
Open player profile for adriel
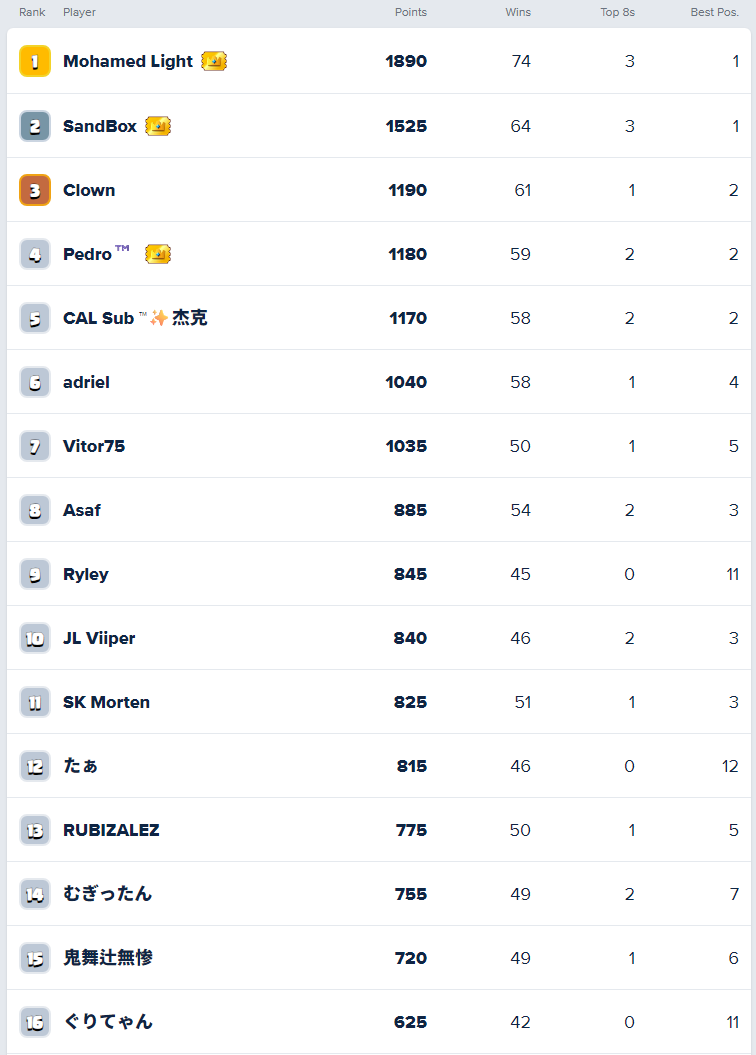86,382
